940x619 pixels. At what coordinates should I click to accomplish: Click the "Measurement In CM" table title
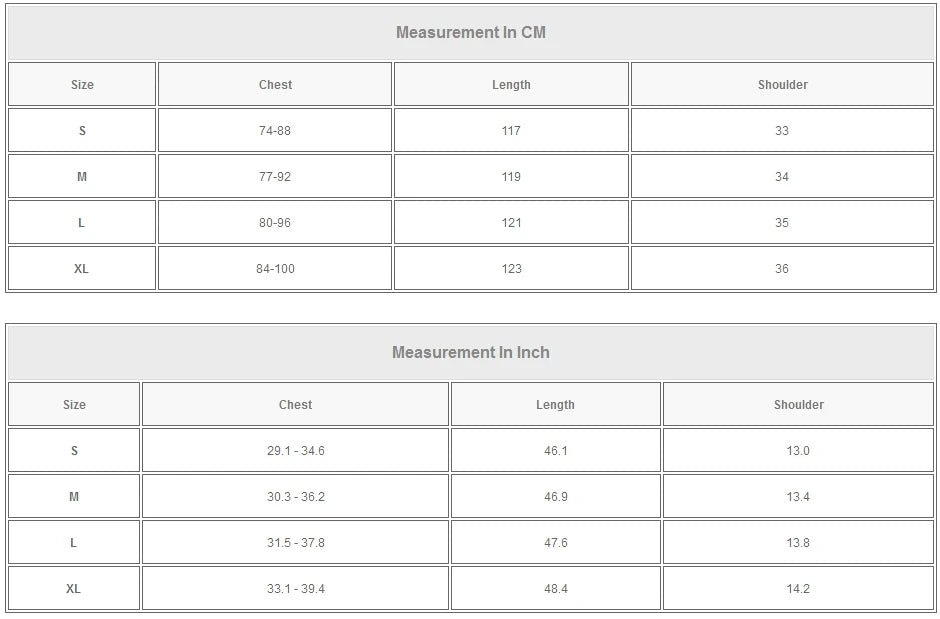tap(471, 32)
